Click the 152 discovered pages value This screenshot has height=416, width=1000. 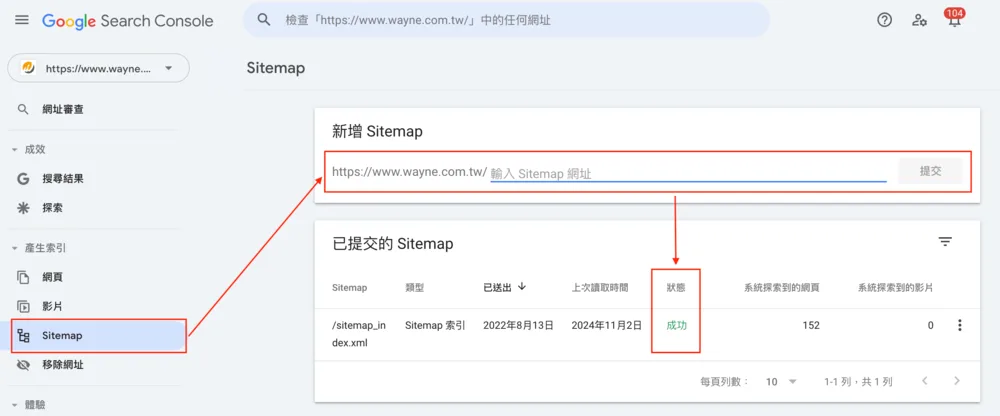811,325
